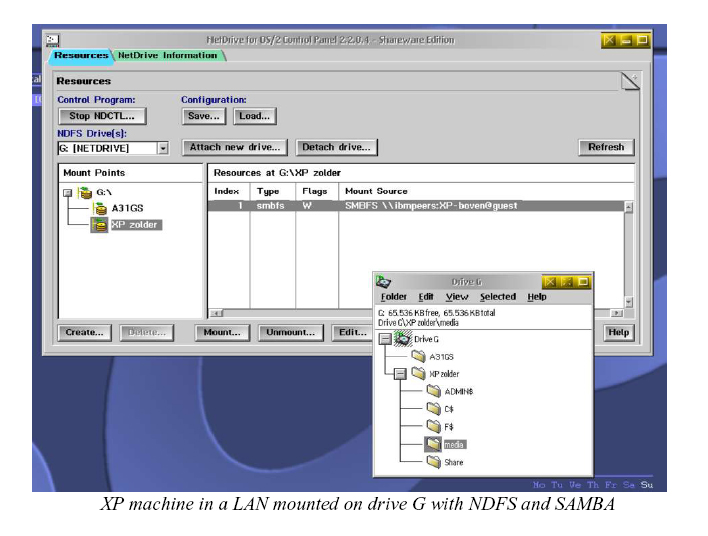Click the Drive G root disk icon
The height and width of the screenshot is (536, 708).
[403, 339]
